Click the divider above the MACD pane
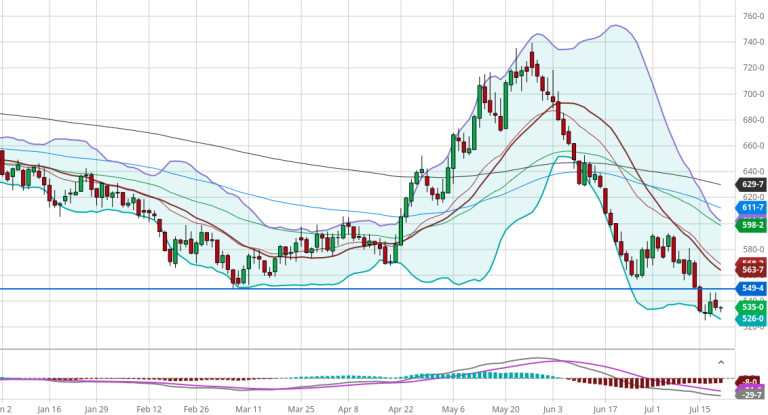 click(360, 350)
